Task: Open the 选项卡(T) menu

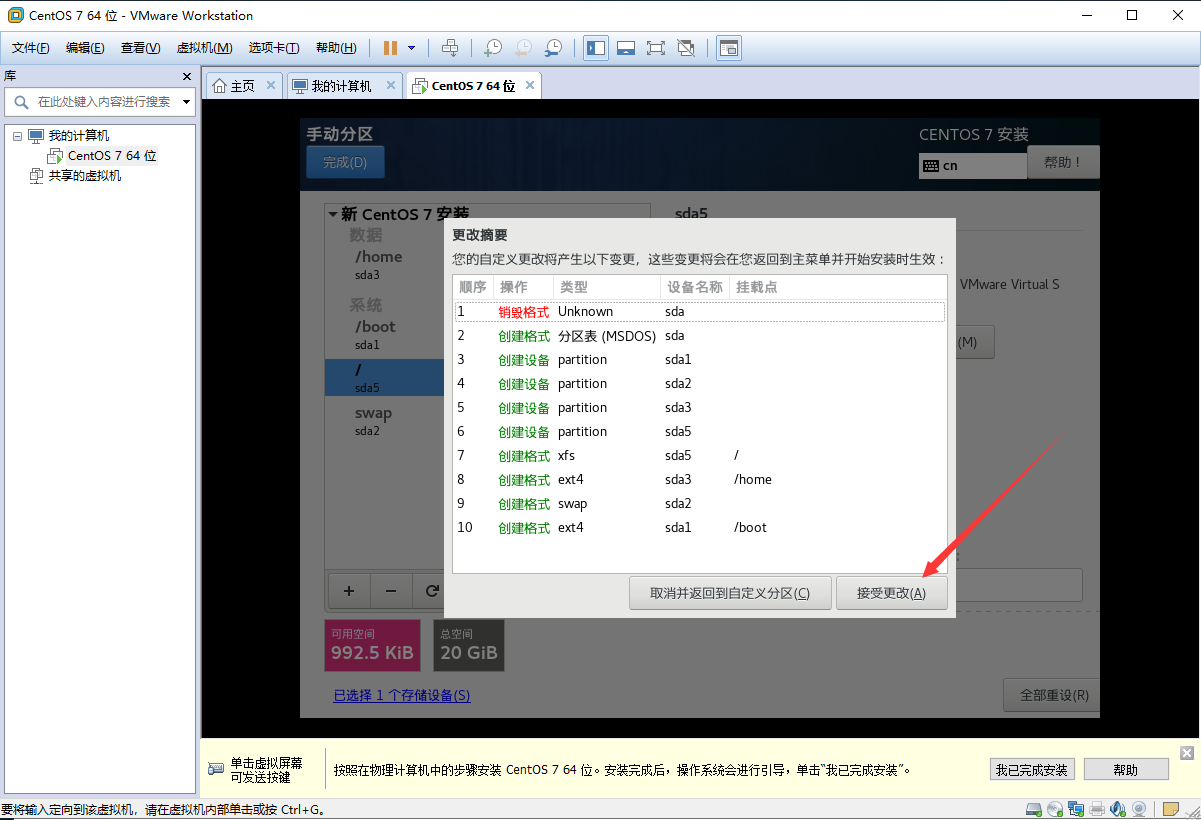Action: tap(274, 48)
